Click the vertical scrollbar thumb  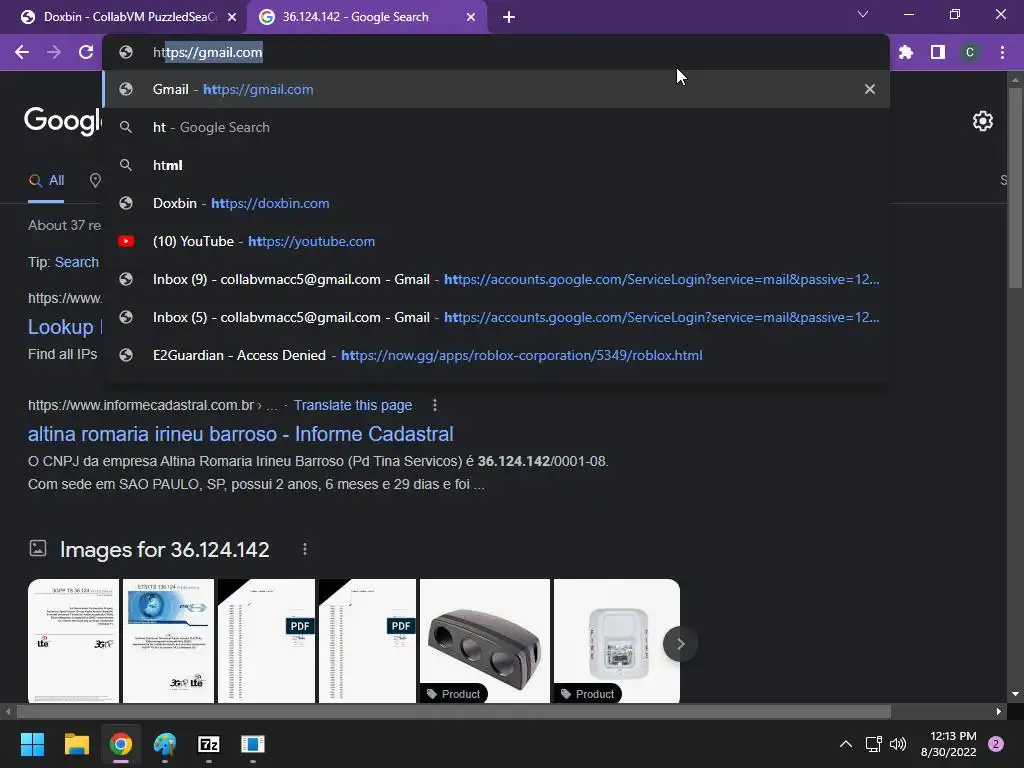click(x=1015, y=187)
